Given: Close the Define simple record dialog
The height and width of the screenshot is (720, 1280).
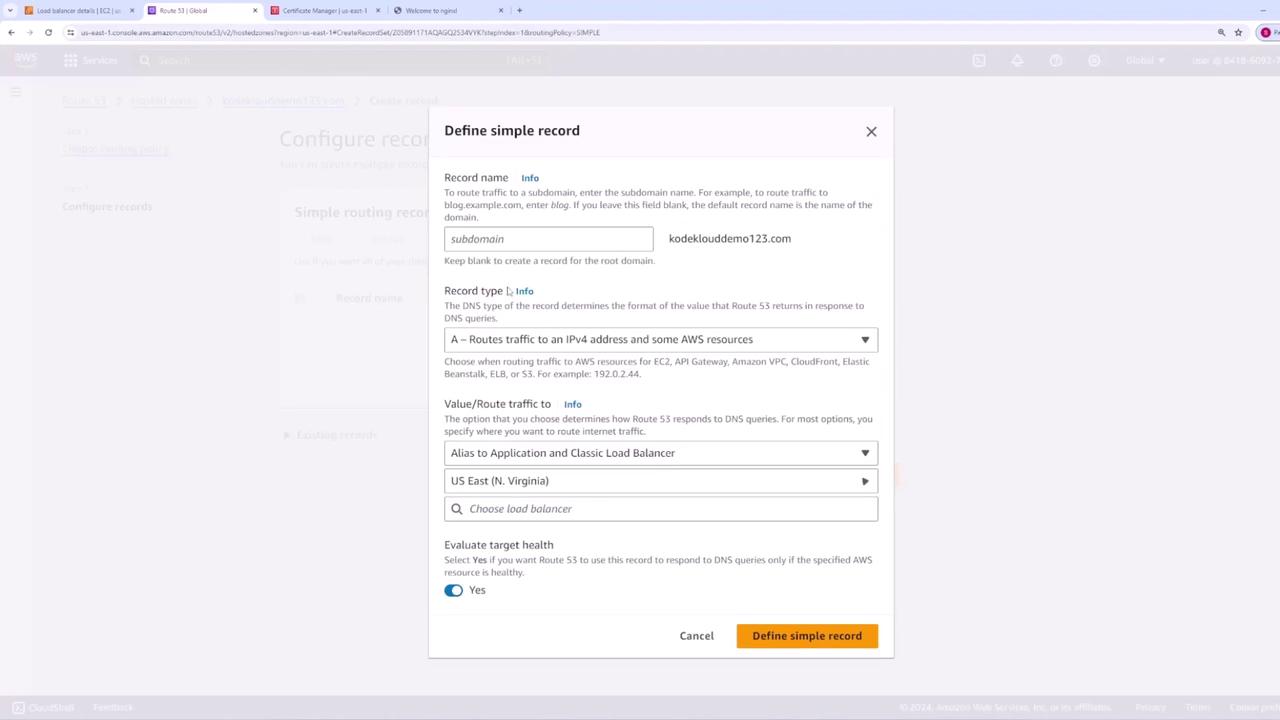Looking at the screenshot, I should 871,132.
